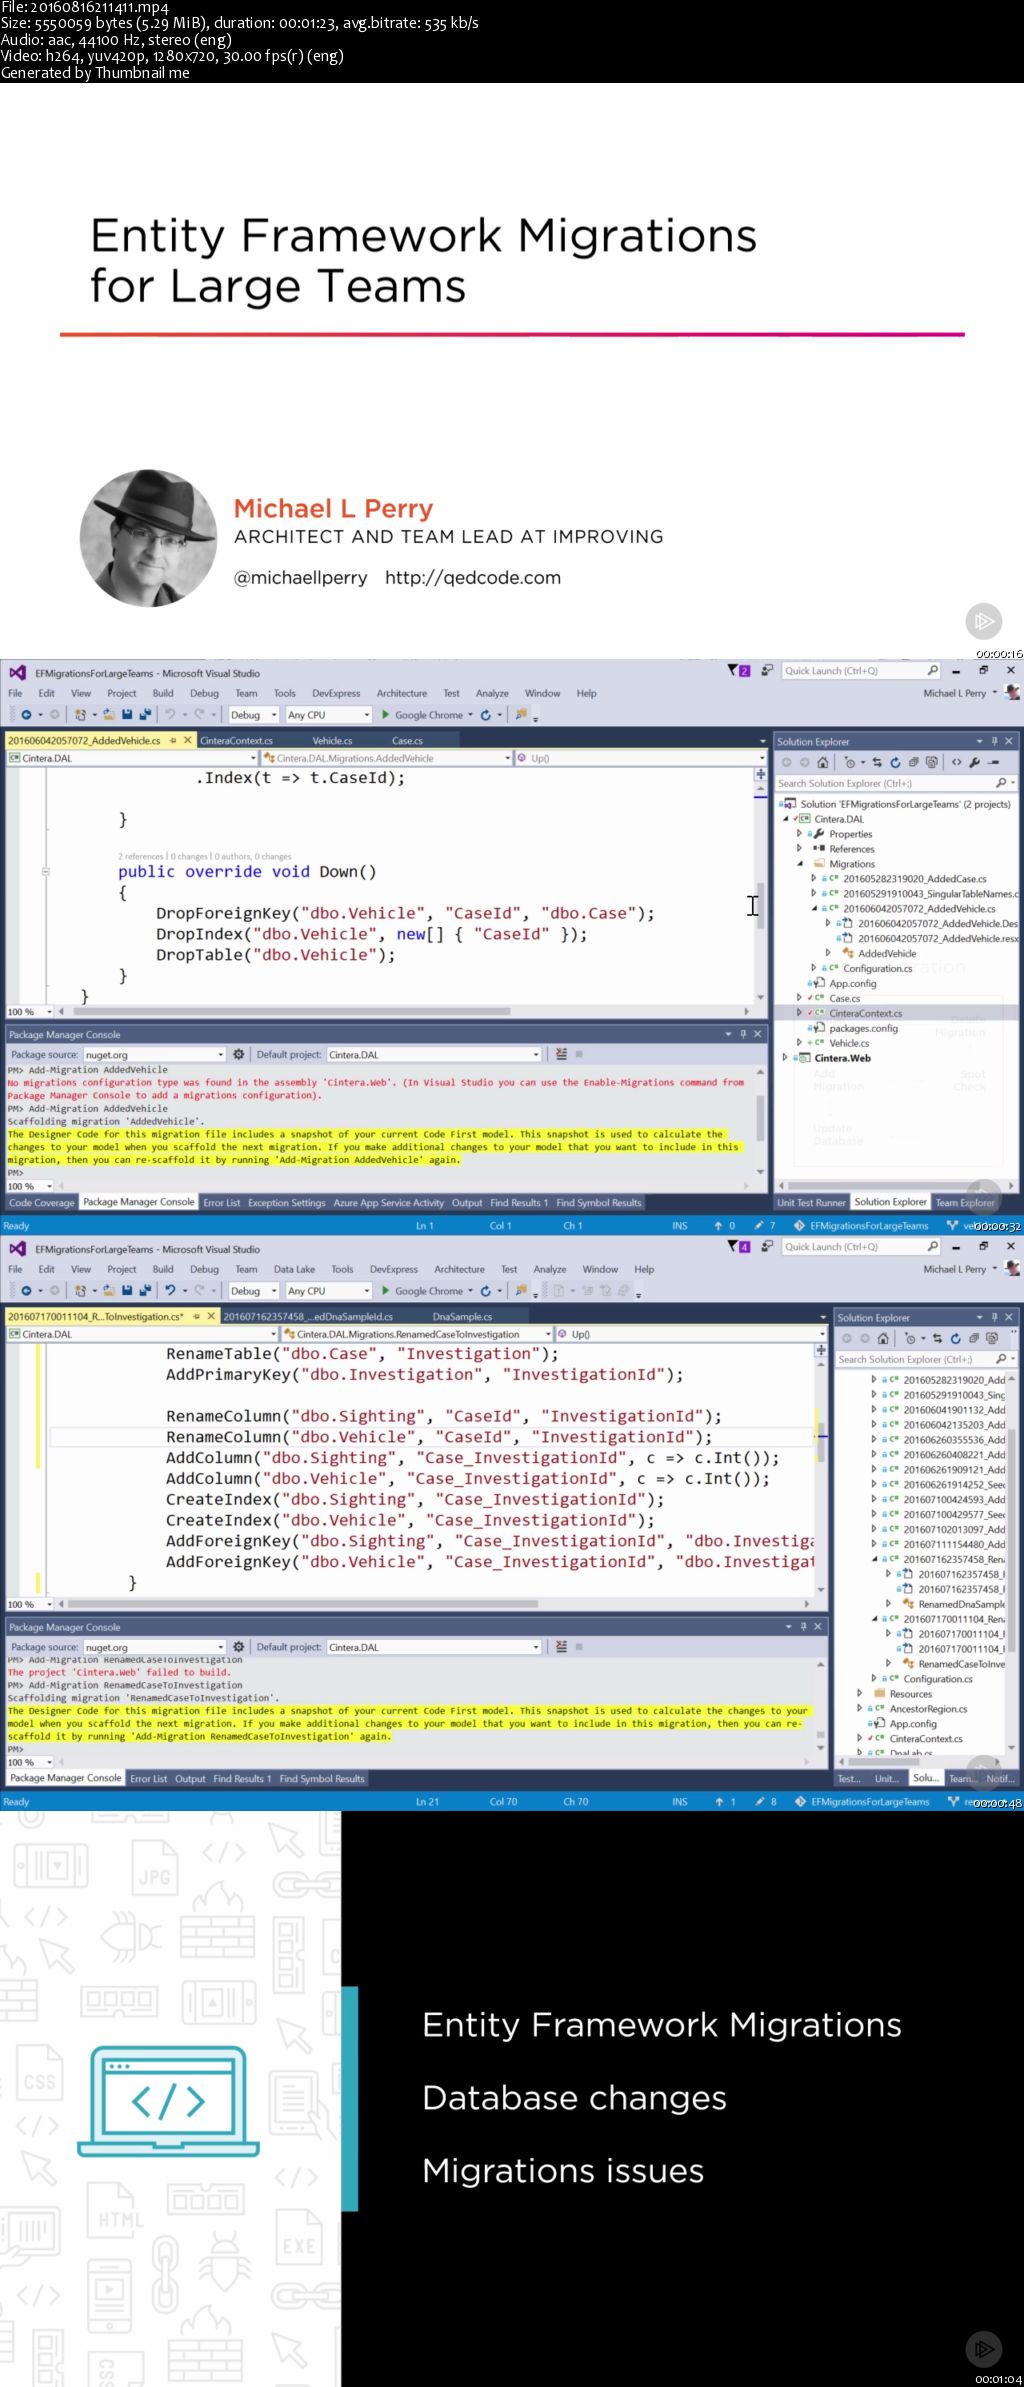The width and height of the screenshot is (1024, 2387).
Task: Expand Cintera.Web project node
Action: 786,1058
